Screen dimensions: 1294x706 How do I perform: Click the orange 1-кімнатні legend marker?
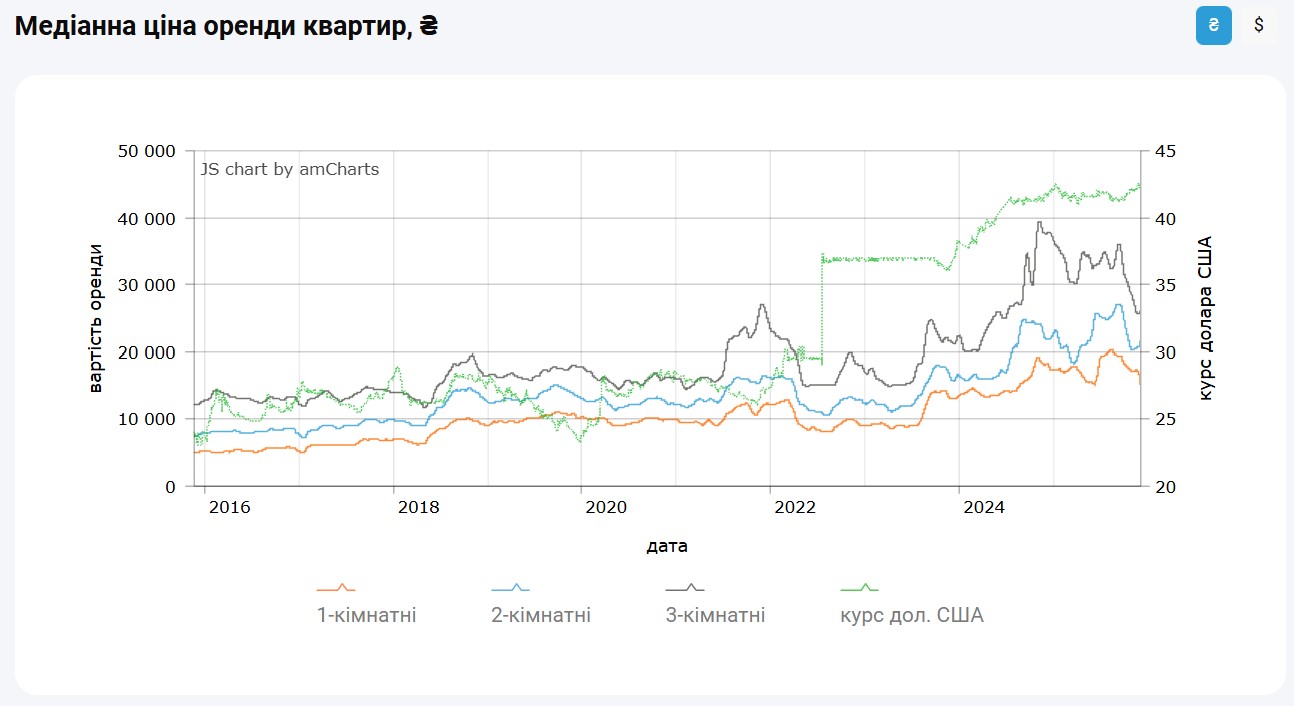pos(336,589)
